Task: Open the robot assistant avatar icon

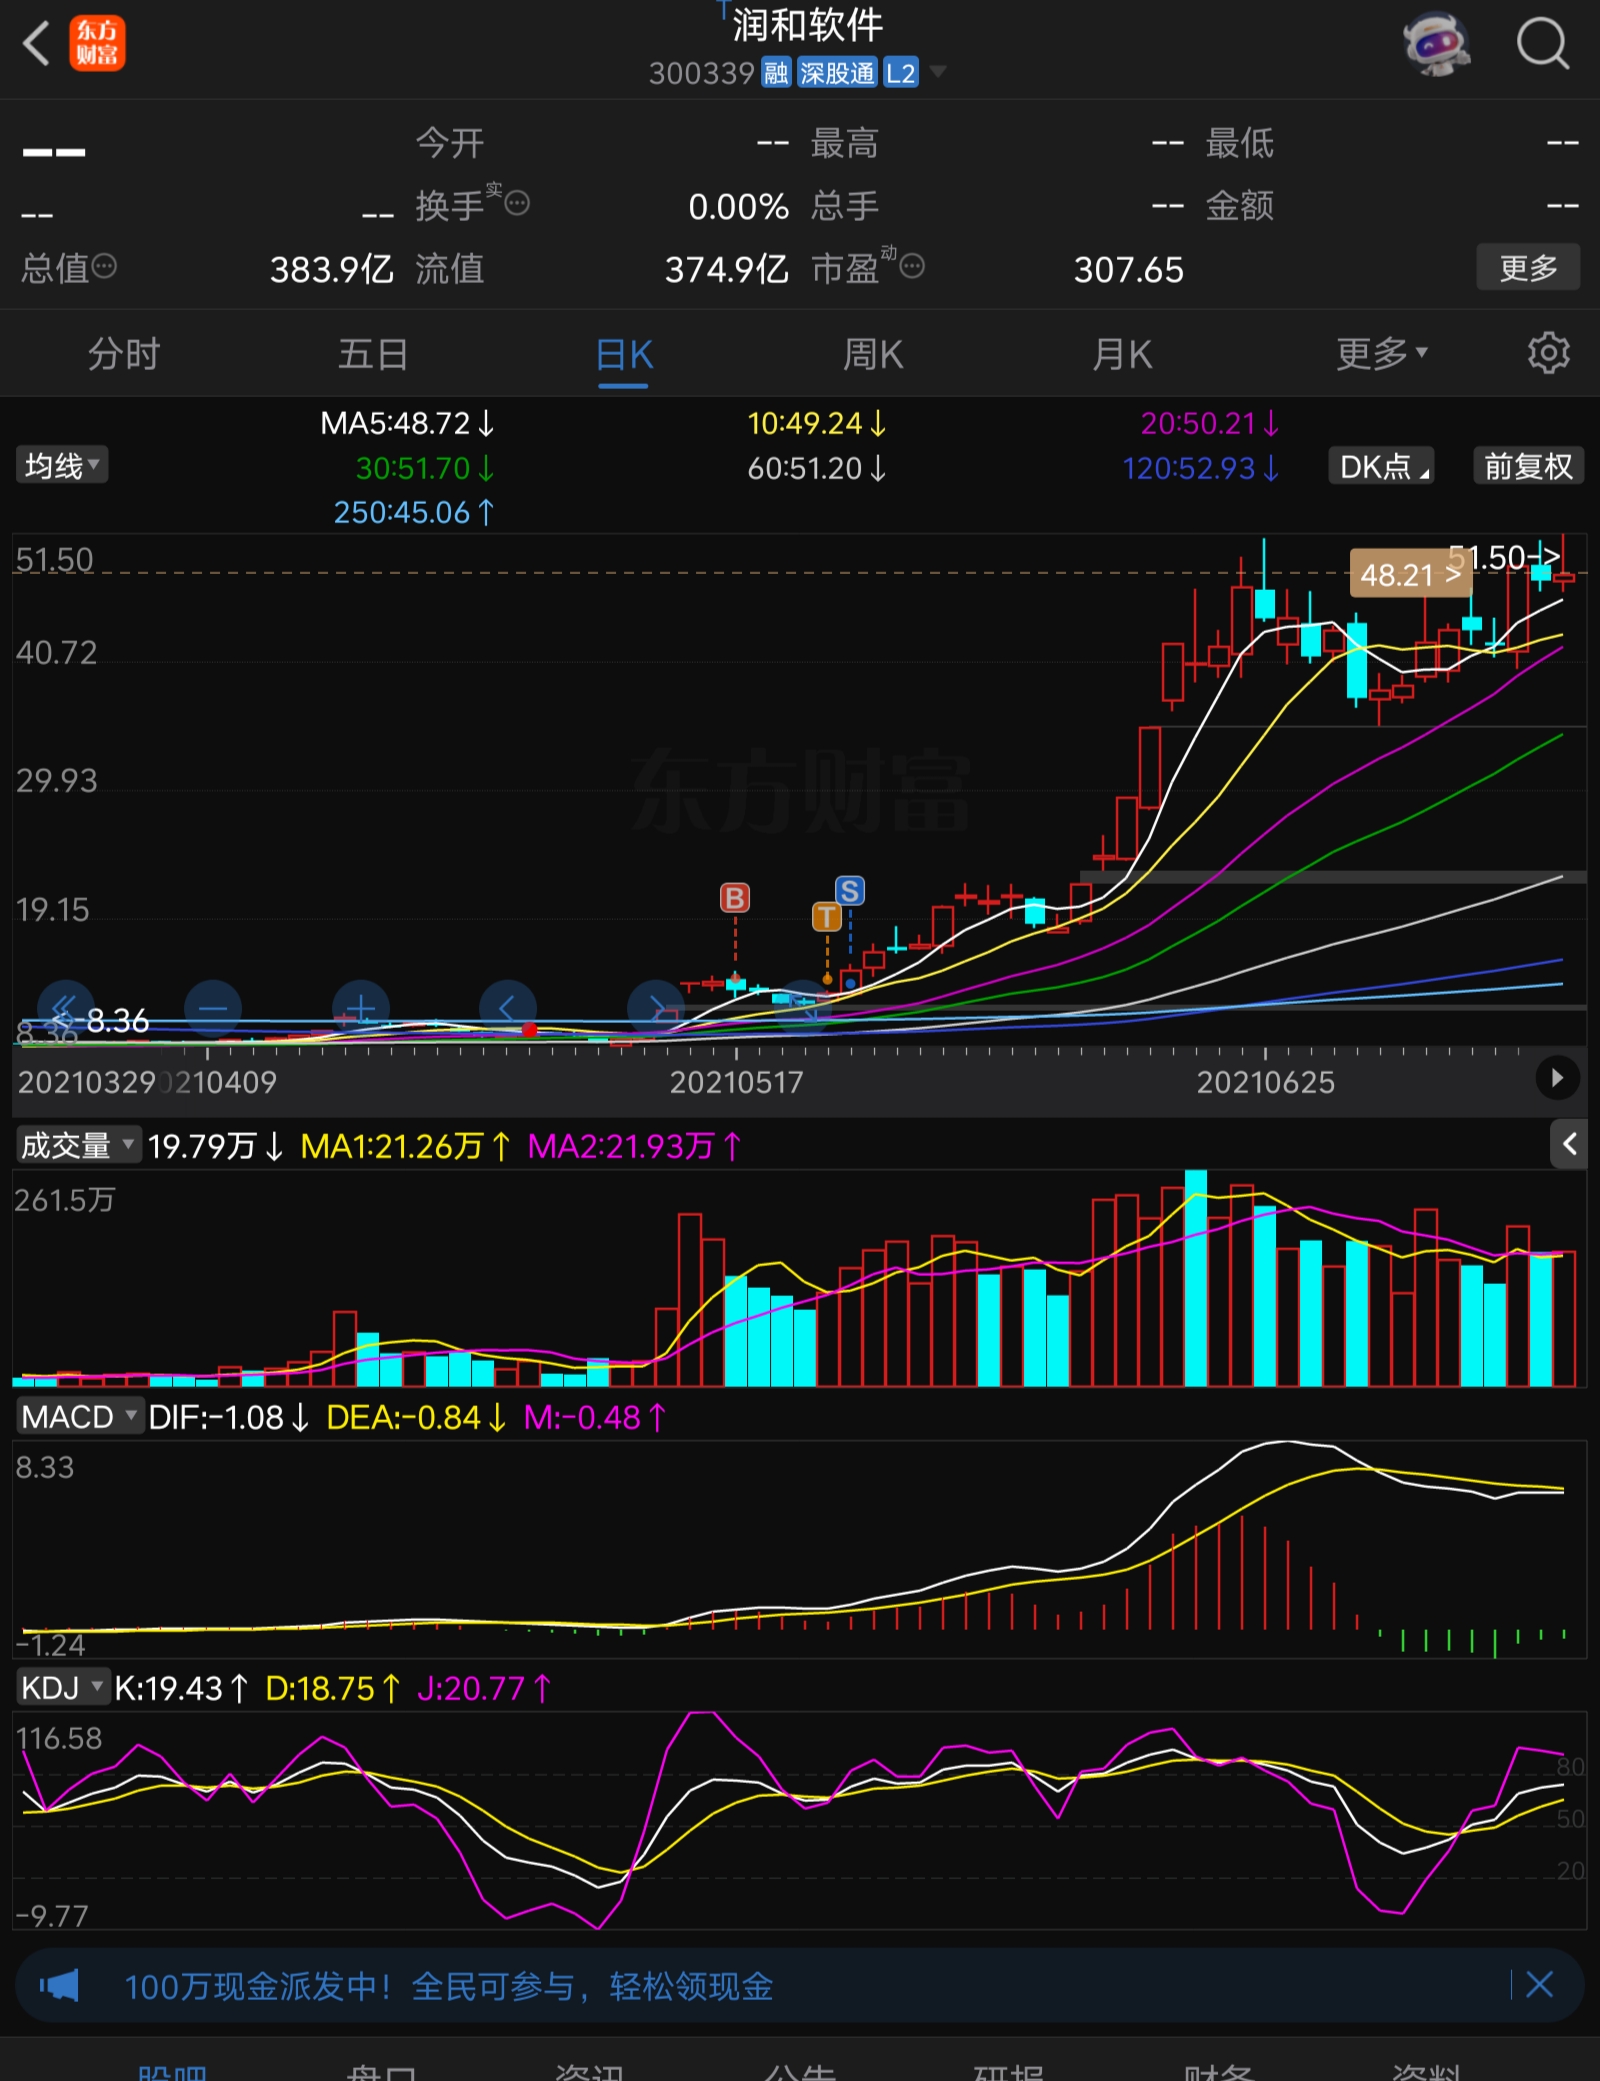Action: point(1437,43)
